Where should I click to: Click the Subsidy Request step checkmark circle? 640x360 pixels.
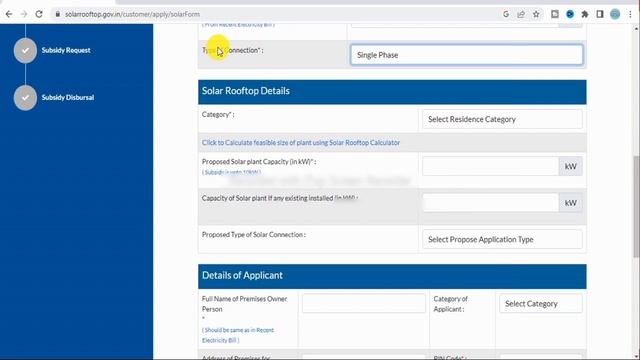click(25, 51)
